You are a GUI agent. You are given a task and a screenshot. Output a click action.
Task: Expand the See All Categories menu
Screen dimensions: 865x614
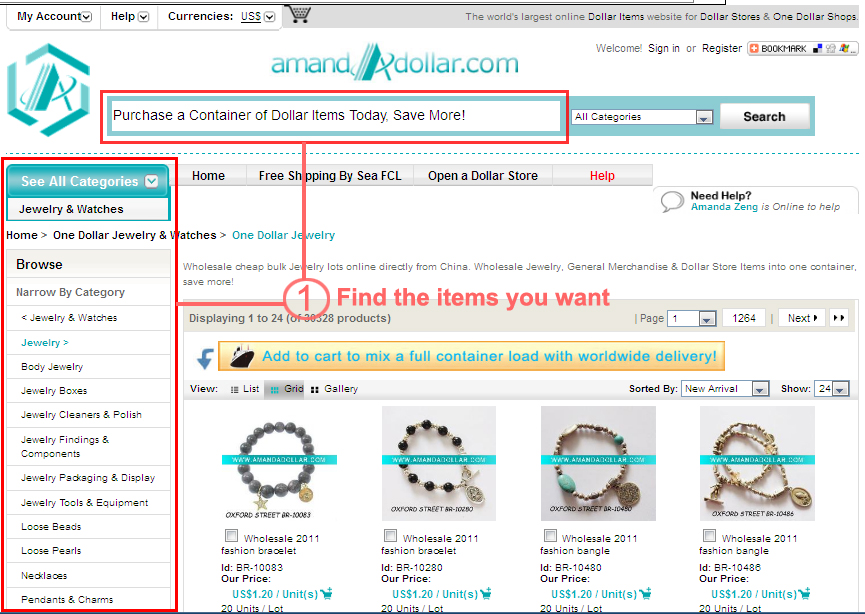click(x=88, y=181)
